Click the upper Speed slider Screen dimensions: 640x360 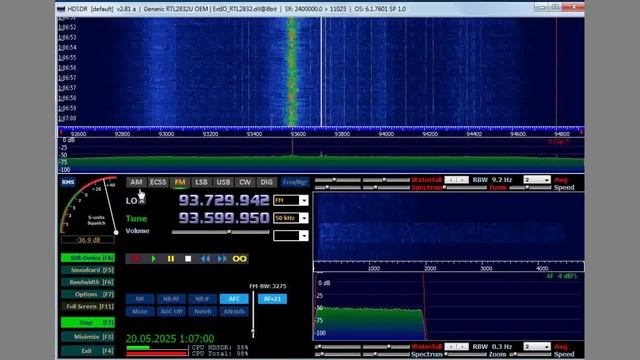(530, 187)
